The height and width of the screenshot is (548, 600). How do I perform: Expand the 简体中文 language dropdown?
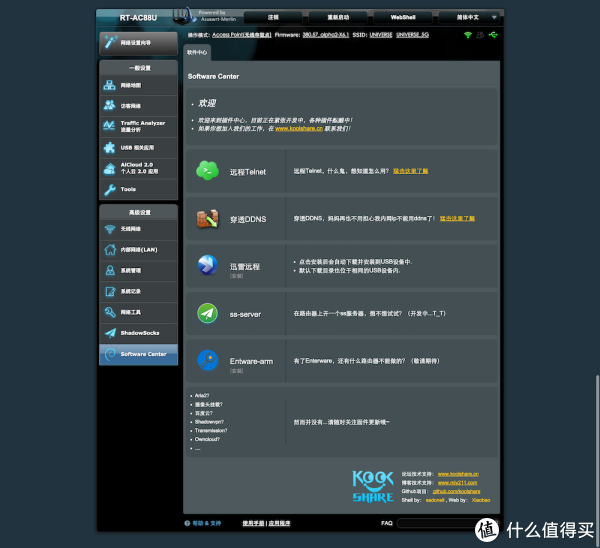pos(468,17)
